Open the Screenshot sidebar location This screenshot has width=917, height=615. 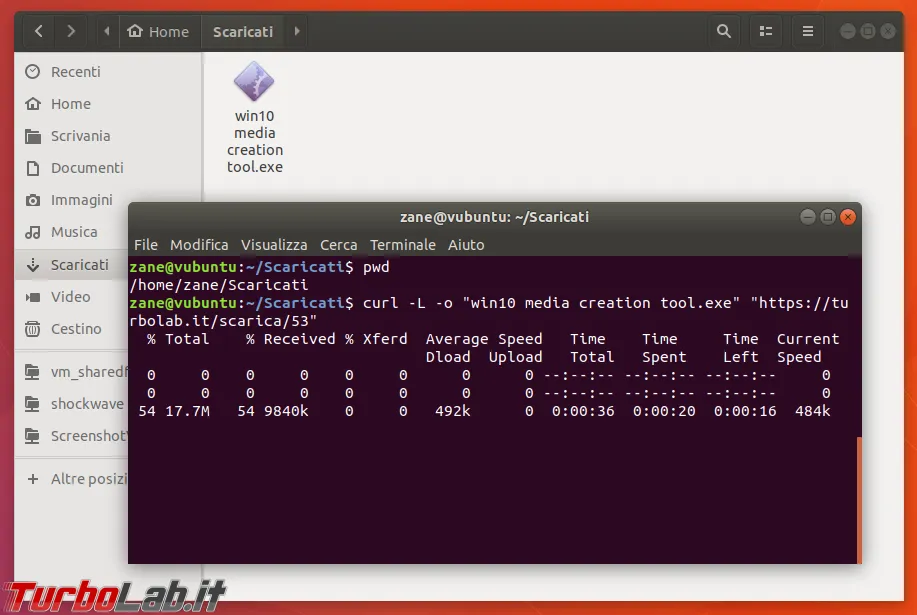pos(73,436)
